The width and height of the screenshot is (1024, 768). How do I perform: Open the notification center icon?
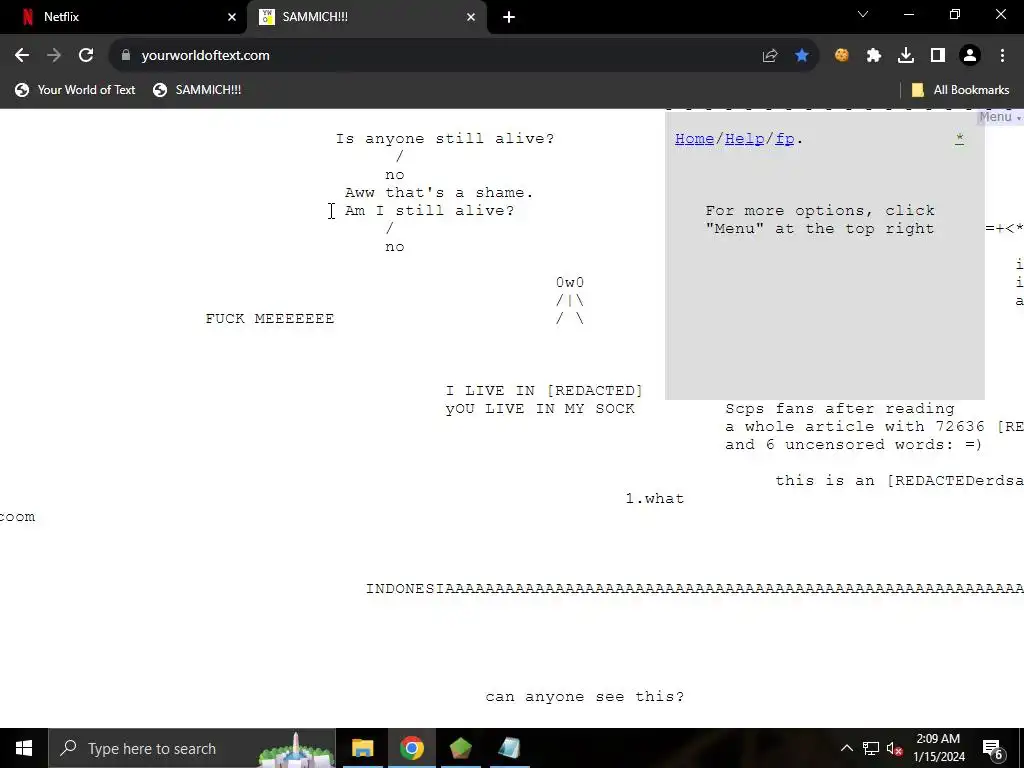(993, 749)
